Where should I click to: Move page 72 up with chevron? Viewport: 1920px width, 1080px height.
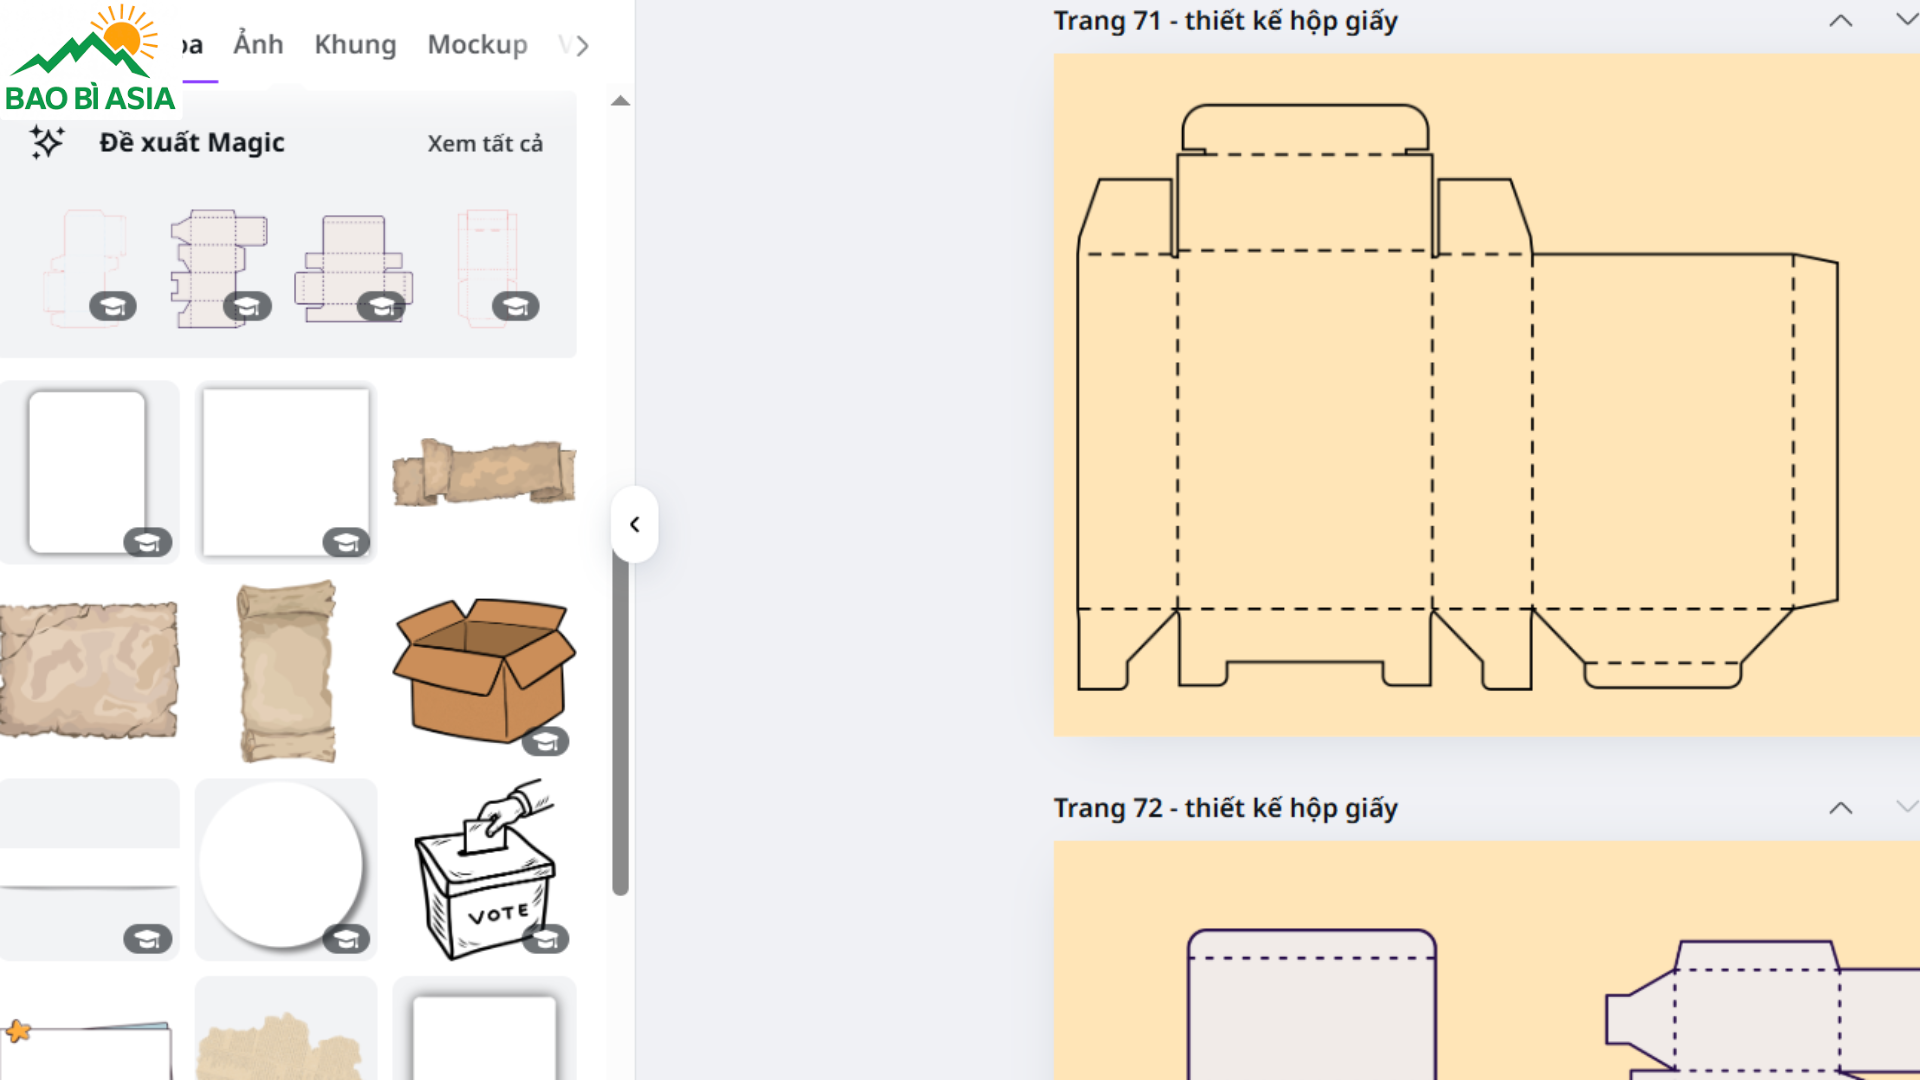(1840, 808)
